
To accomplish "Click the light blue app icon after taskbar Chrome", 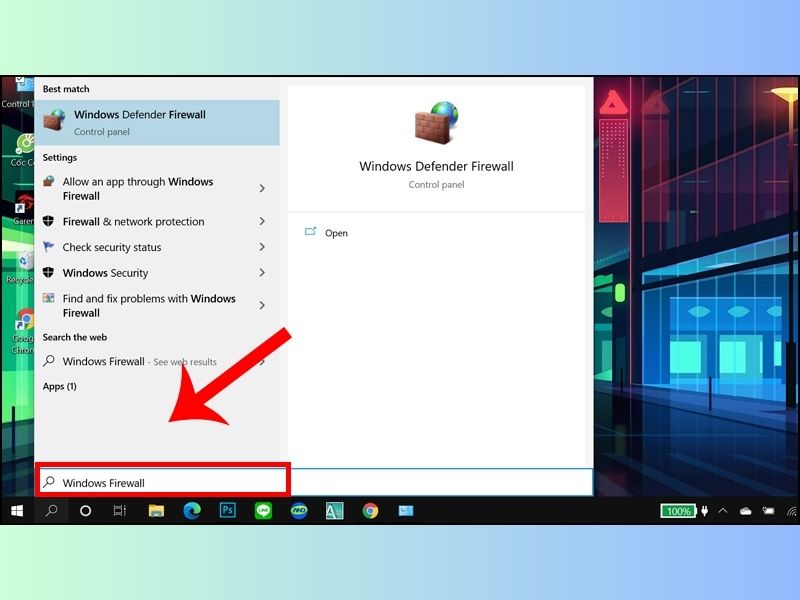I will (406, 511).
